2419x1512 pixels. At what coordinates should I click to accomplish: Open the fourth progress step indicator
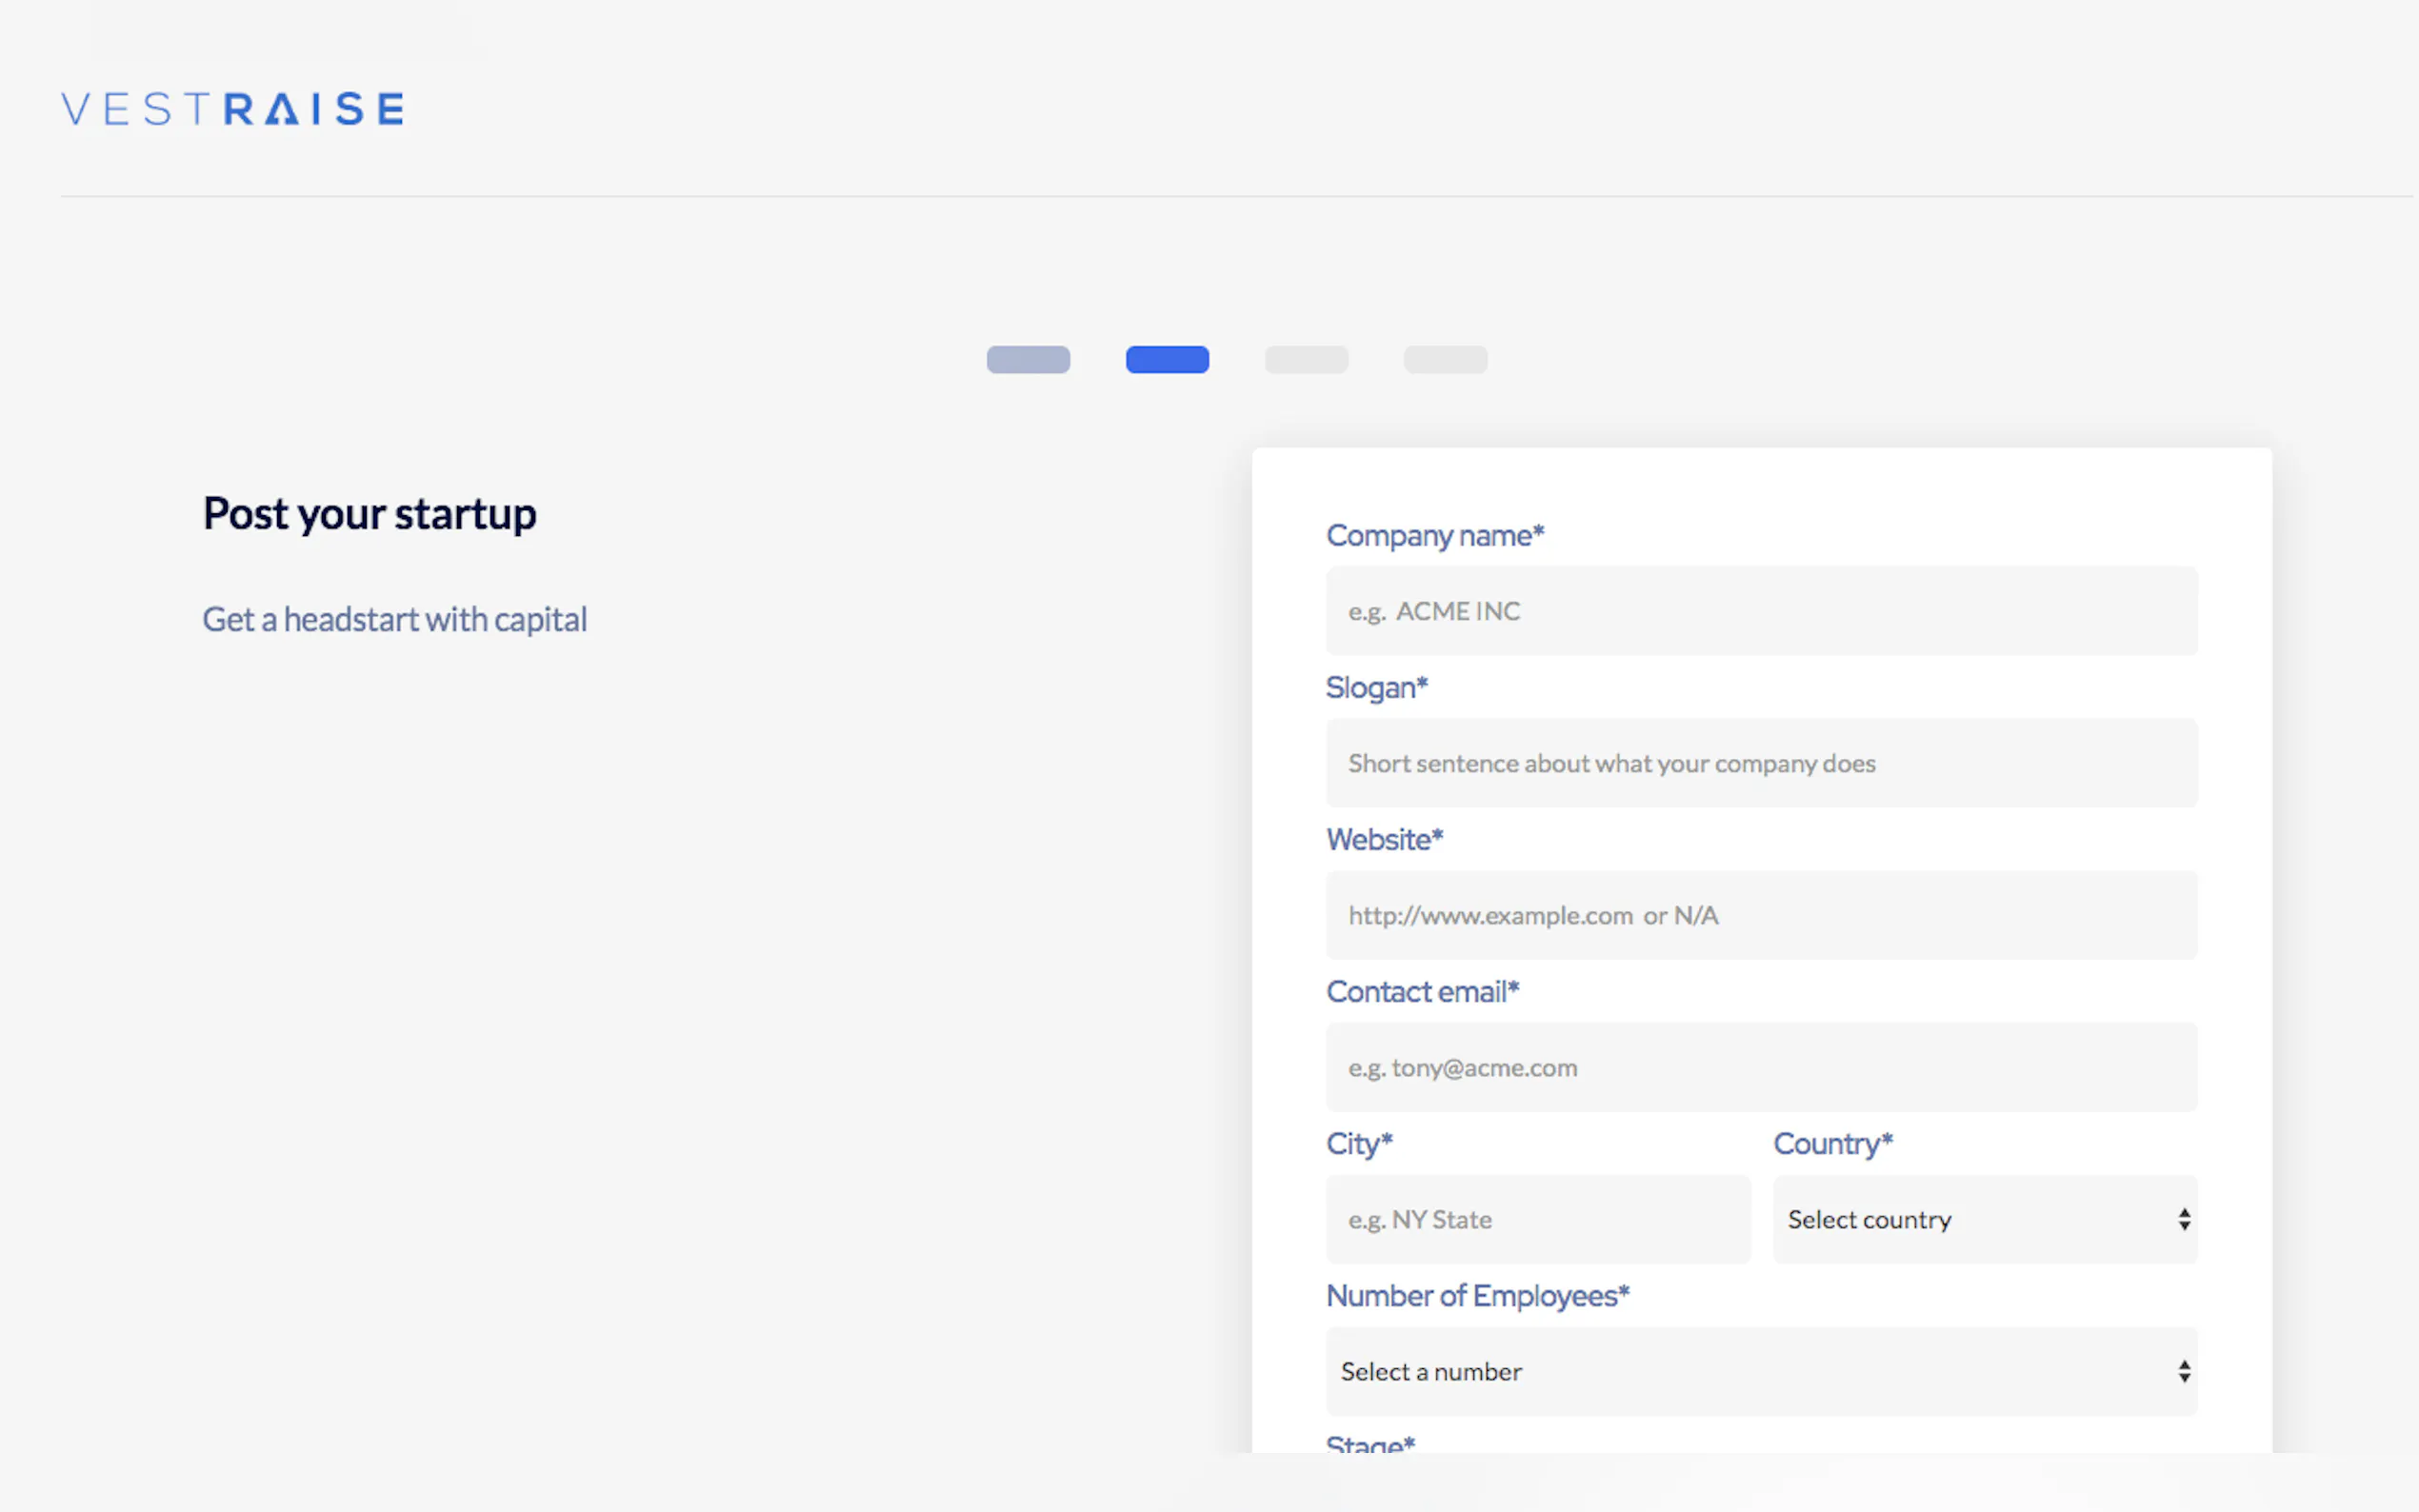pos(1445,359)
